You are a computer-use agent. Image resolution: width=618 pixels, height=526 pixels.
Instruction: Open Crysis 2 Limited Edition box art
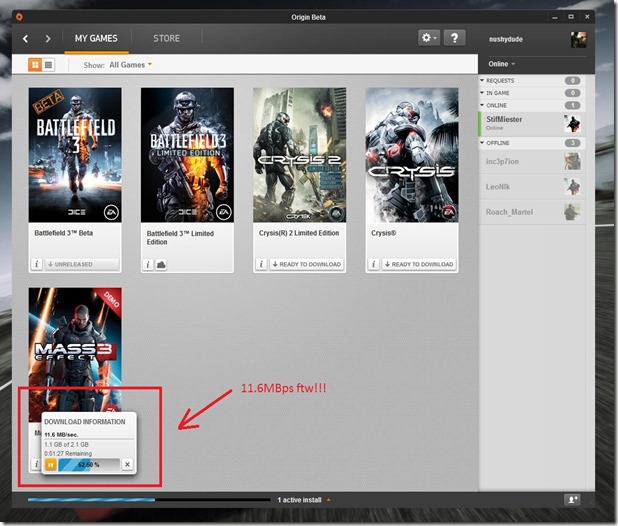tap(300, 155)
